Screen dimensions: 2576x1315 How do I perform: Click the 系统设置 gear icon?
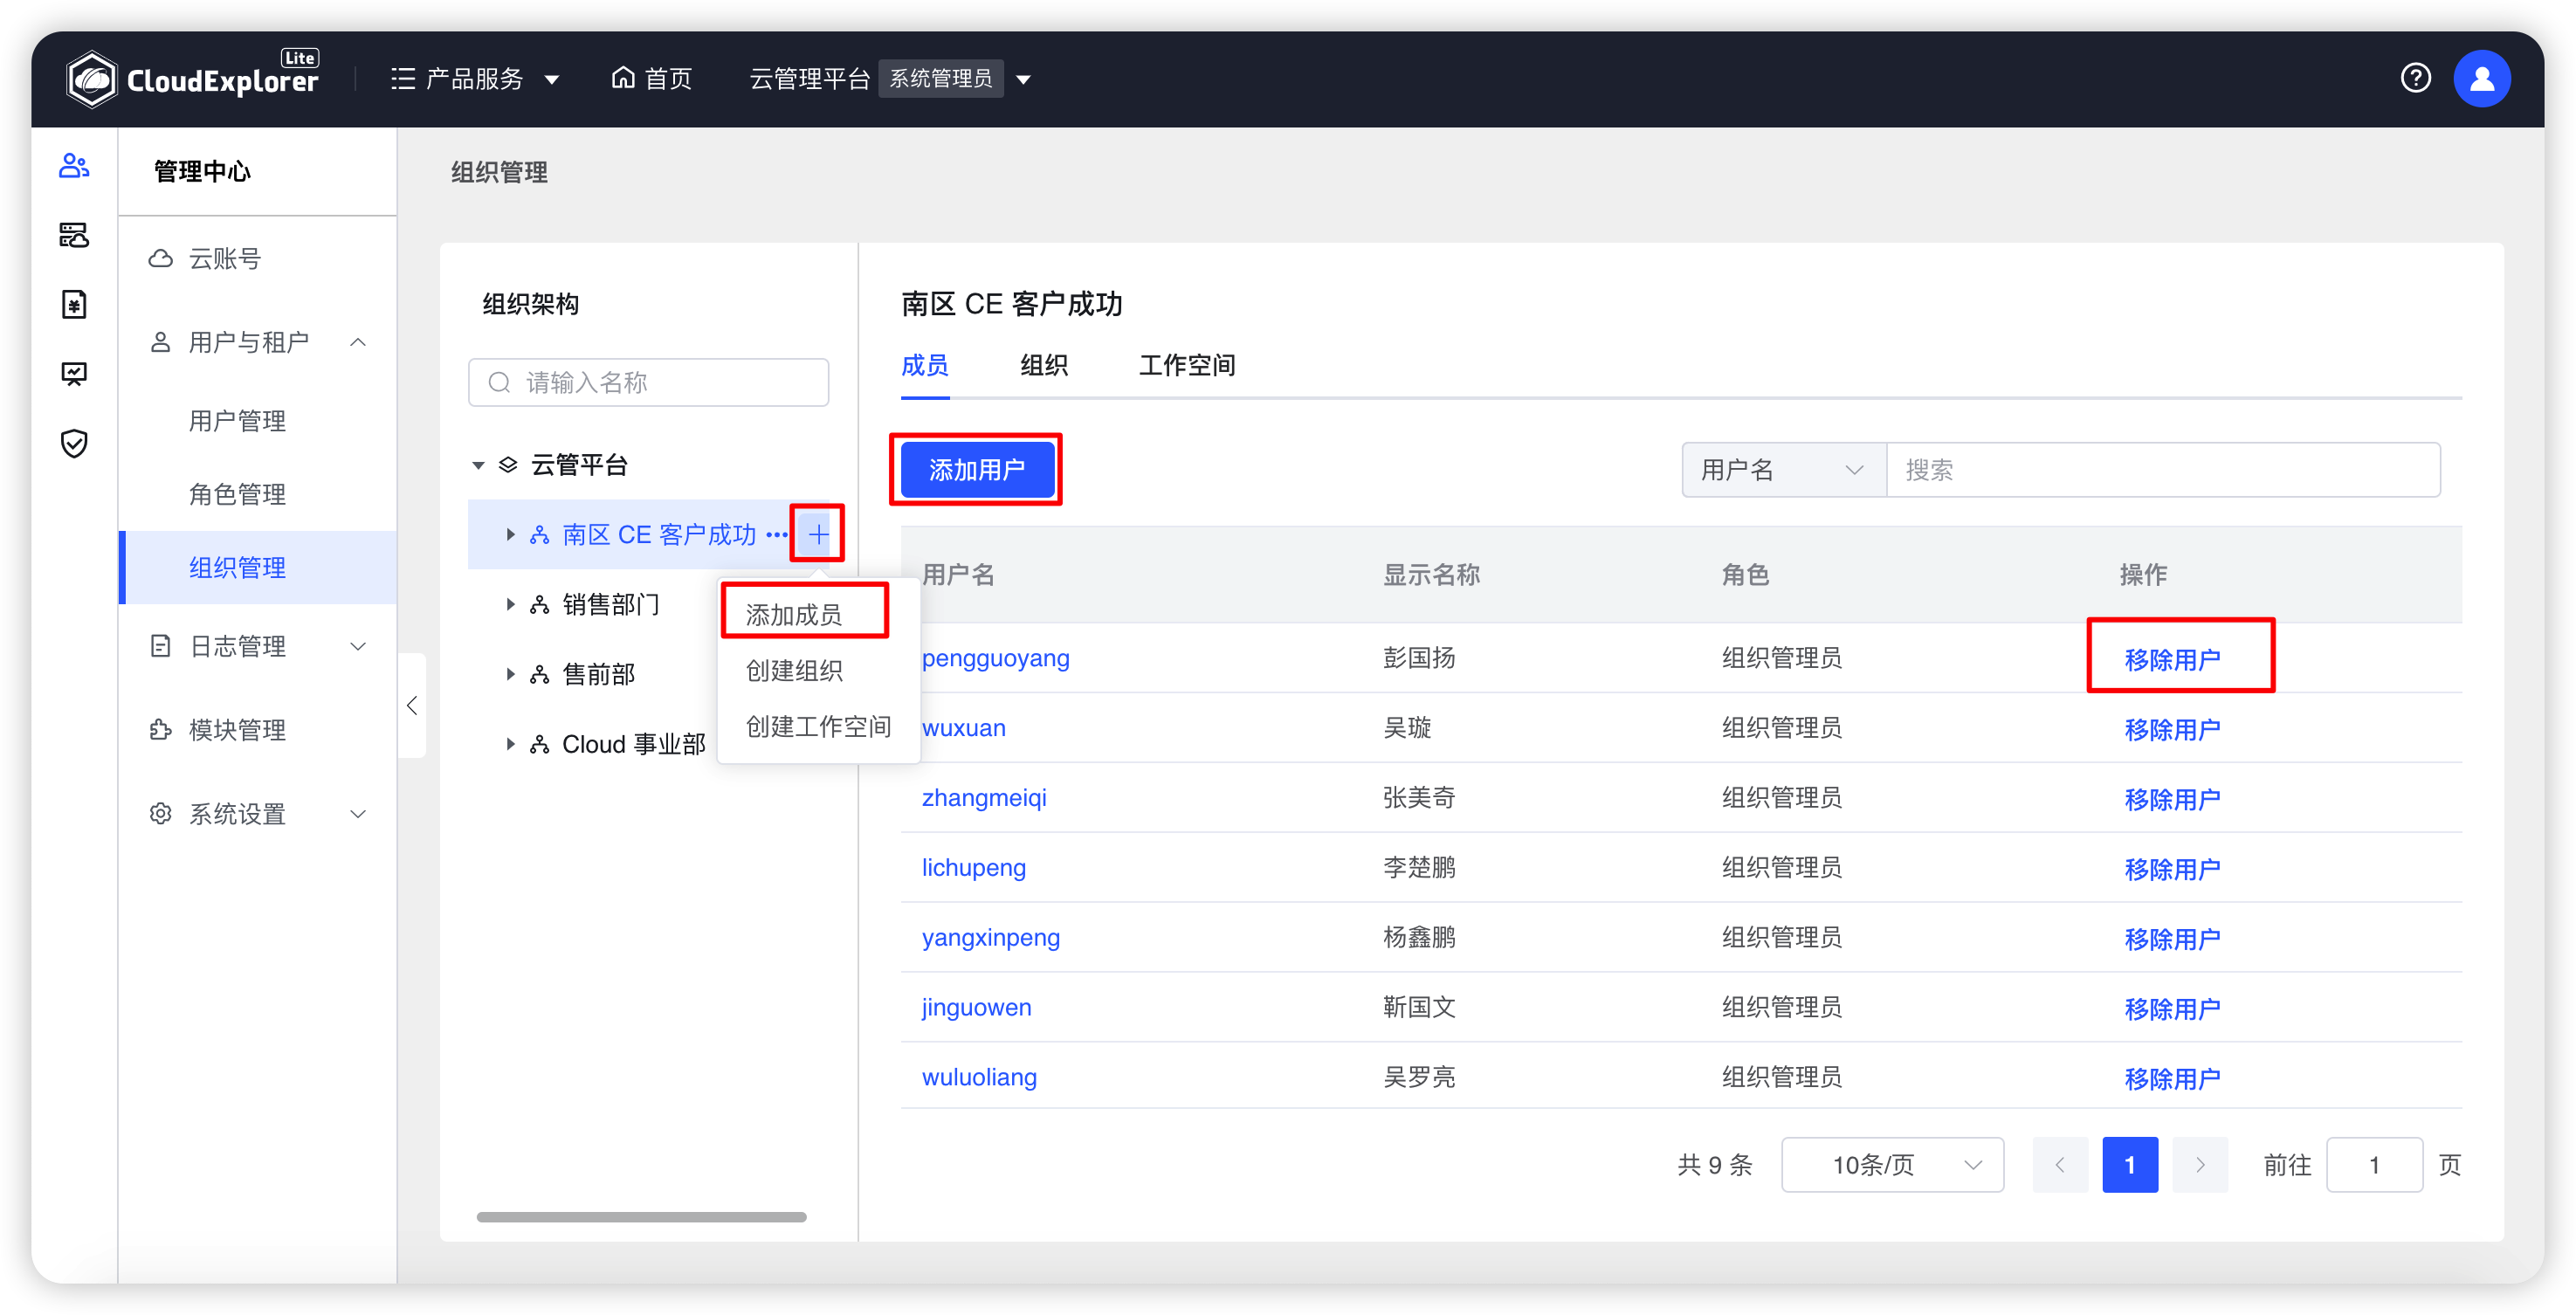coord(160,814)
